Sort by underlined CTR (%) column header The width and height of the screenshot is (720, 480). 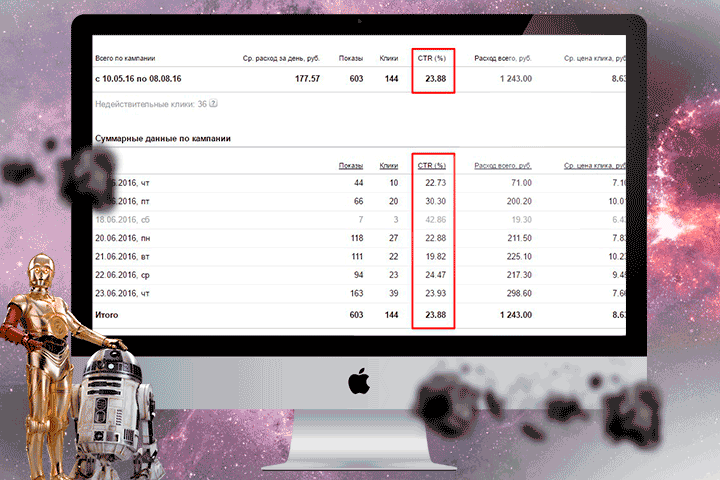coord(432,165)
